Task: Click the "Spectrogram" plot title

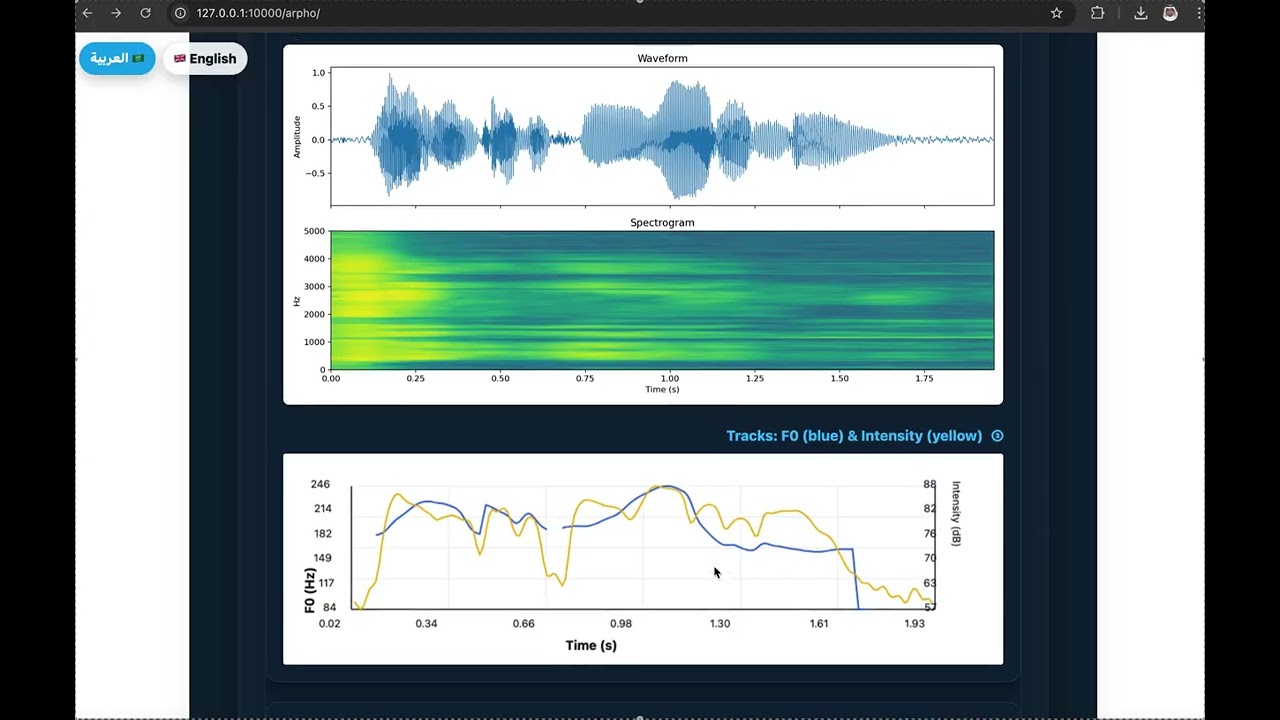Action: (662, 223)
